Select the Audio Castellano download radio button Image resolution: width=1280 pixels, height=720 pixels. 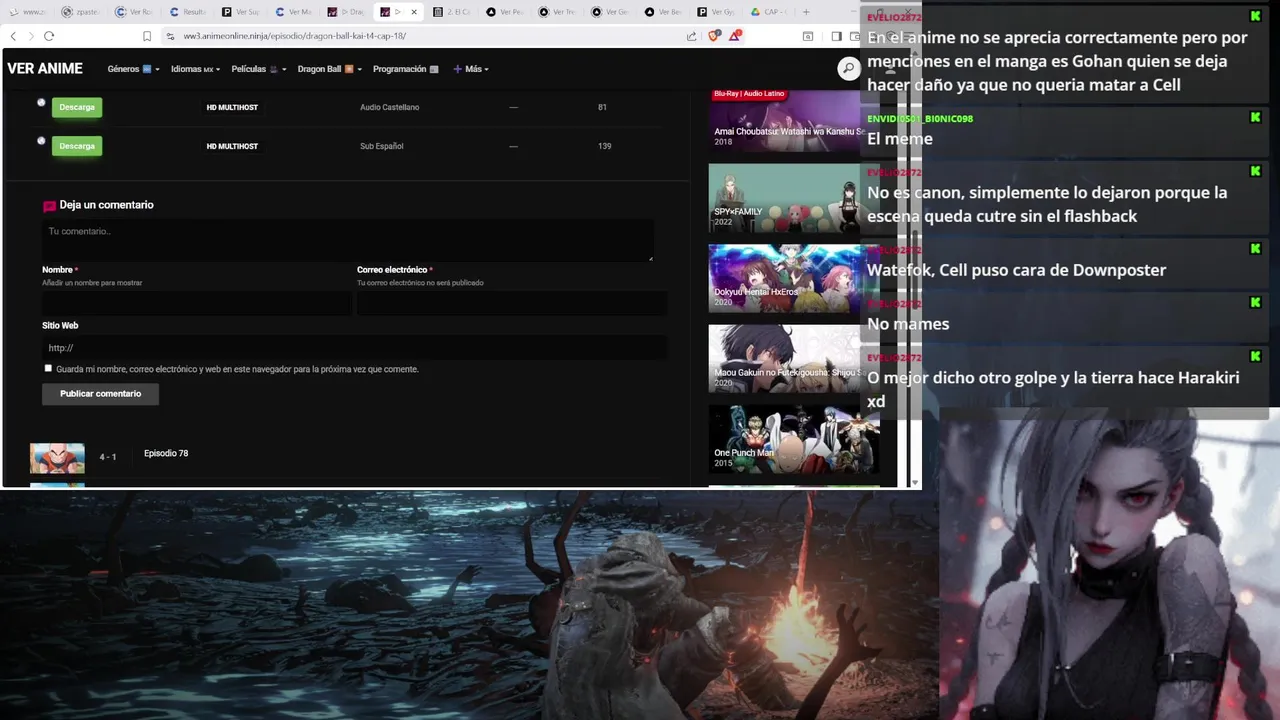click(x=41, y=102)
